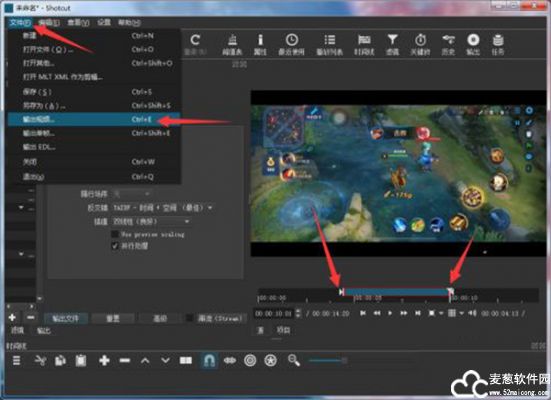551x400 pixels.
Task: Skip to the start of the clip
Action: click(x=363, y=313)
